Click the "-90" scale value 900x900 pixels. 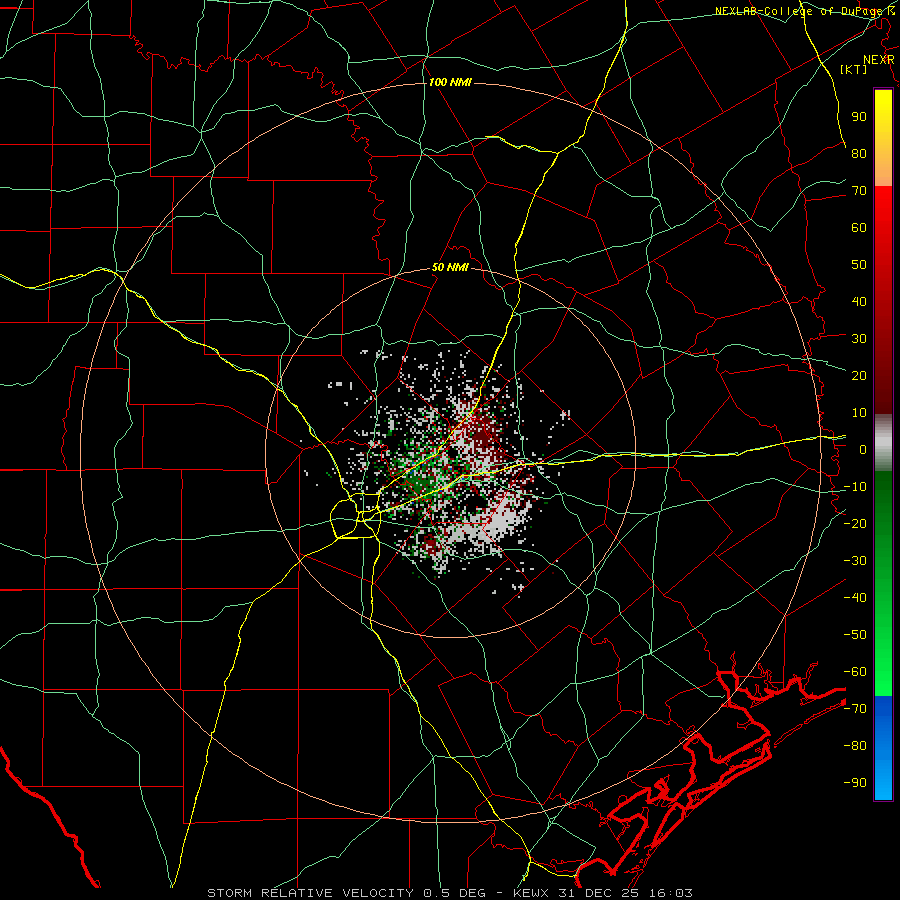coord(855,783)
